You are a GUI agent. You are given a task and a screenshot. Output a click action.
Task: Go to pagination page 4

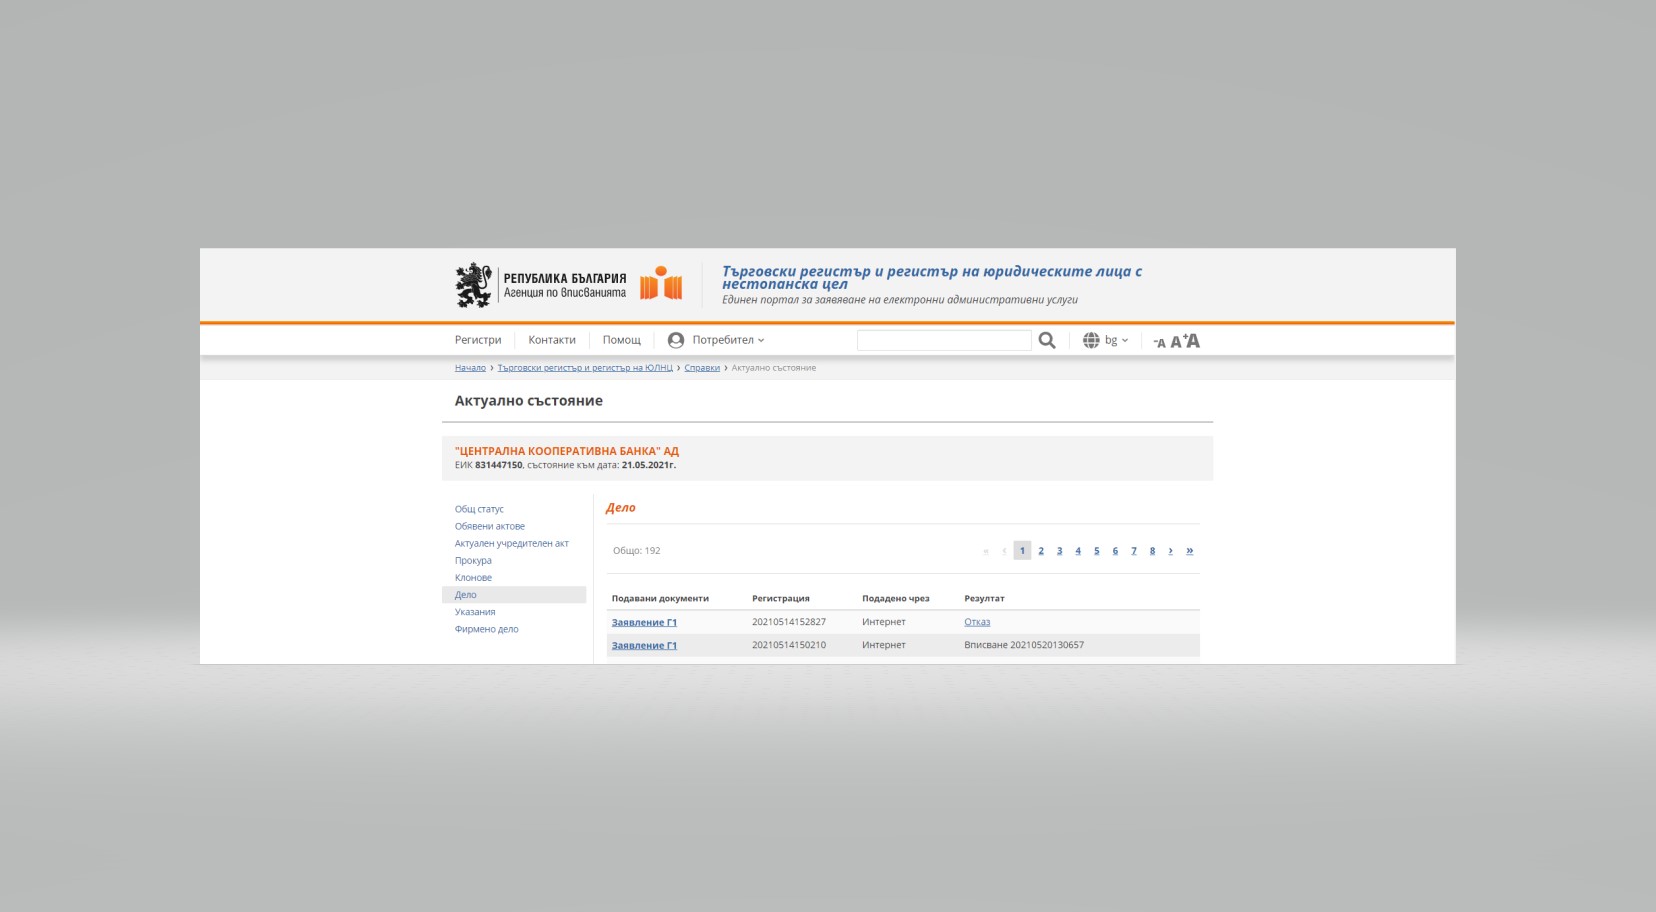(1078, 551)
